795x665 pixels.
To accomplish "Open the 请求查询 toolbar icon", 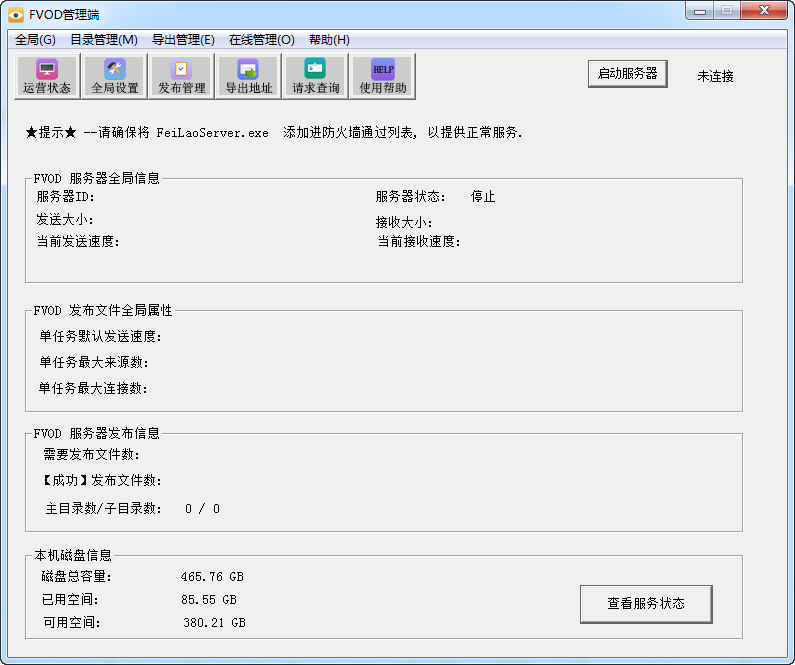I will tap(315, 76).
